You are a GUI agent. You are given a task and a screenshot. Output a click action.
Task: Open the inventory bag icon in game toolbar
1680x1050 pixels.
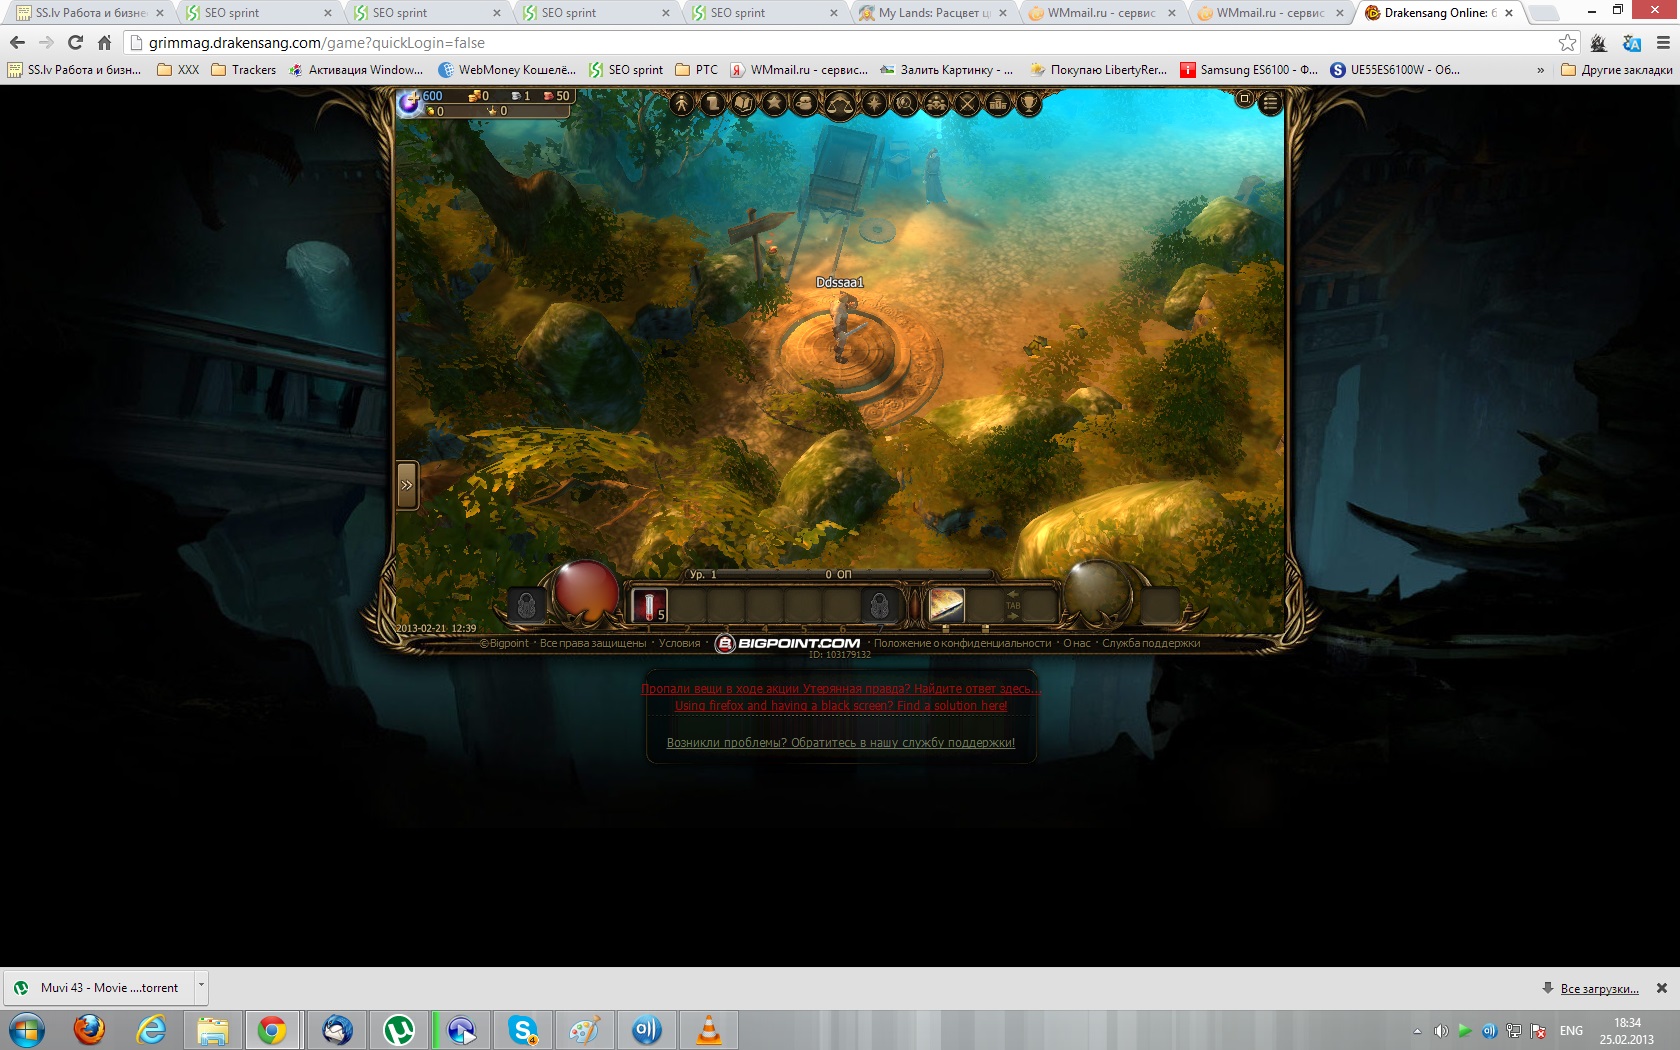pos(805,103)
